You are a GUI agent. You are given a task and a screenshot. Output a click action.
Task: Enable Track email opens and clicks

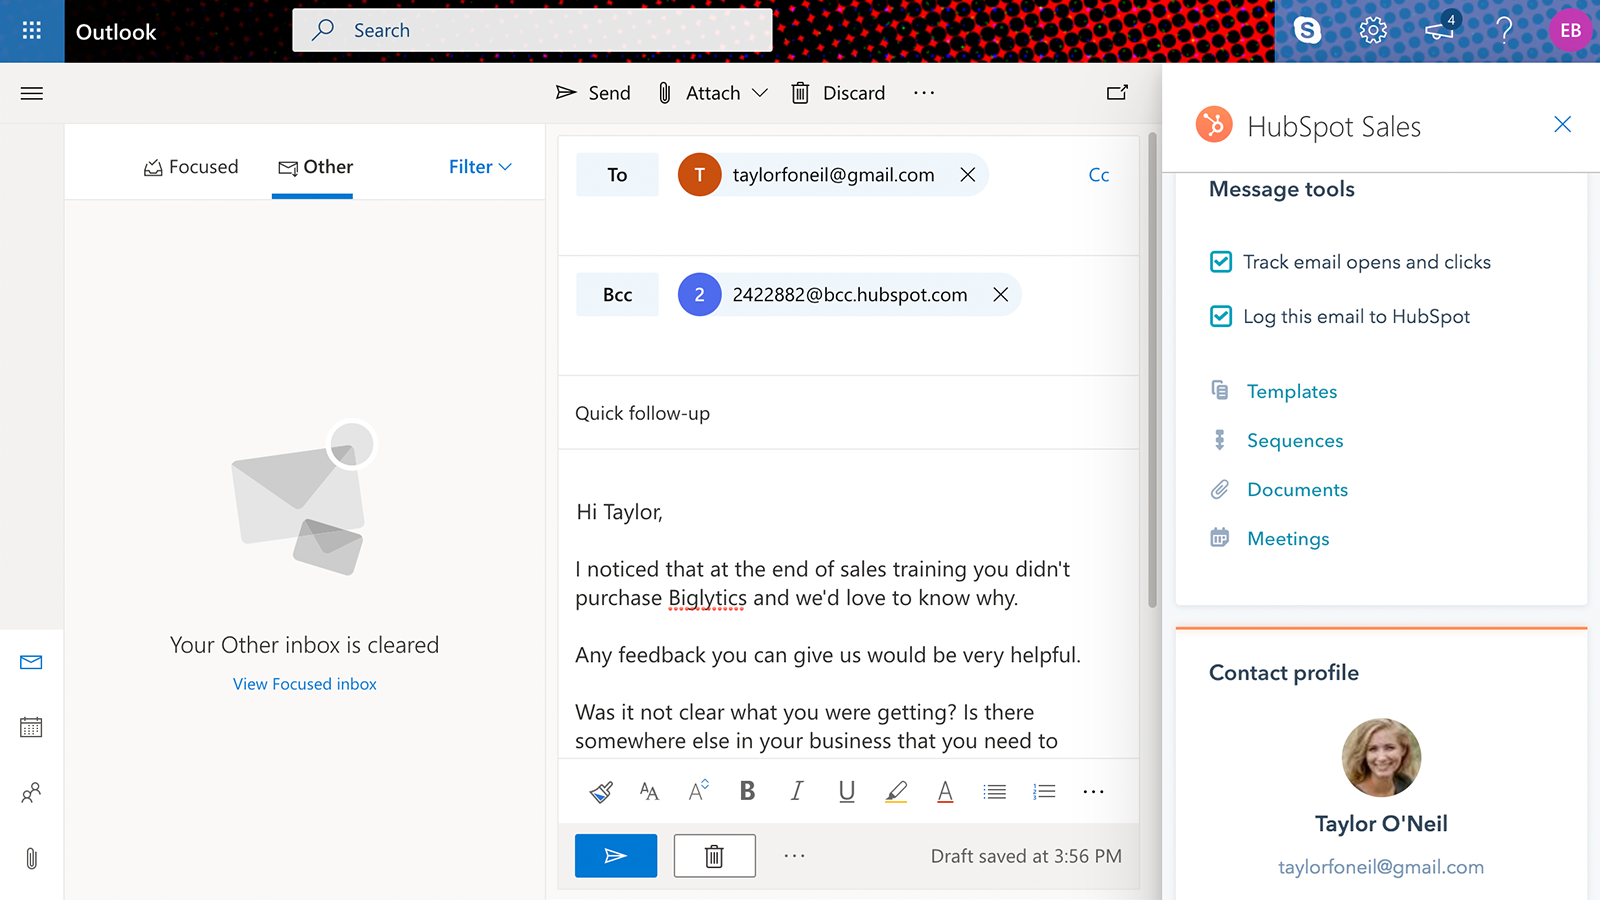1221,261
